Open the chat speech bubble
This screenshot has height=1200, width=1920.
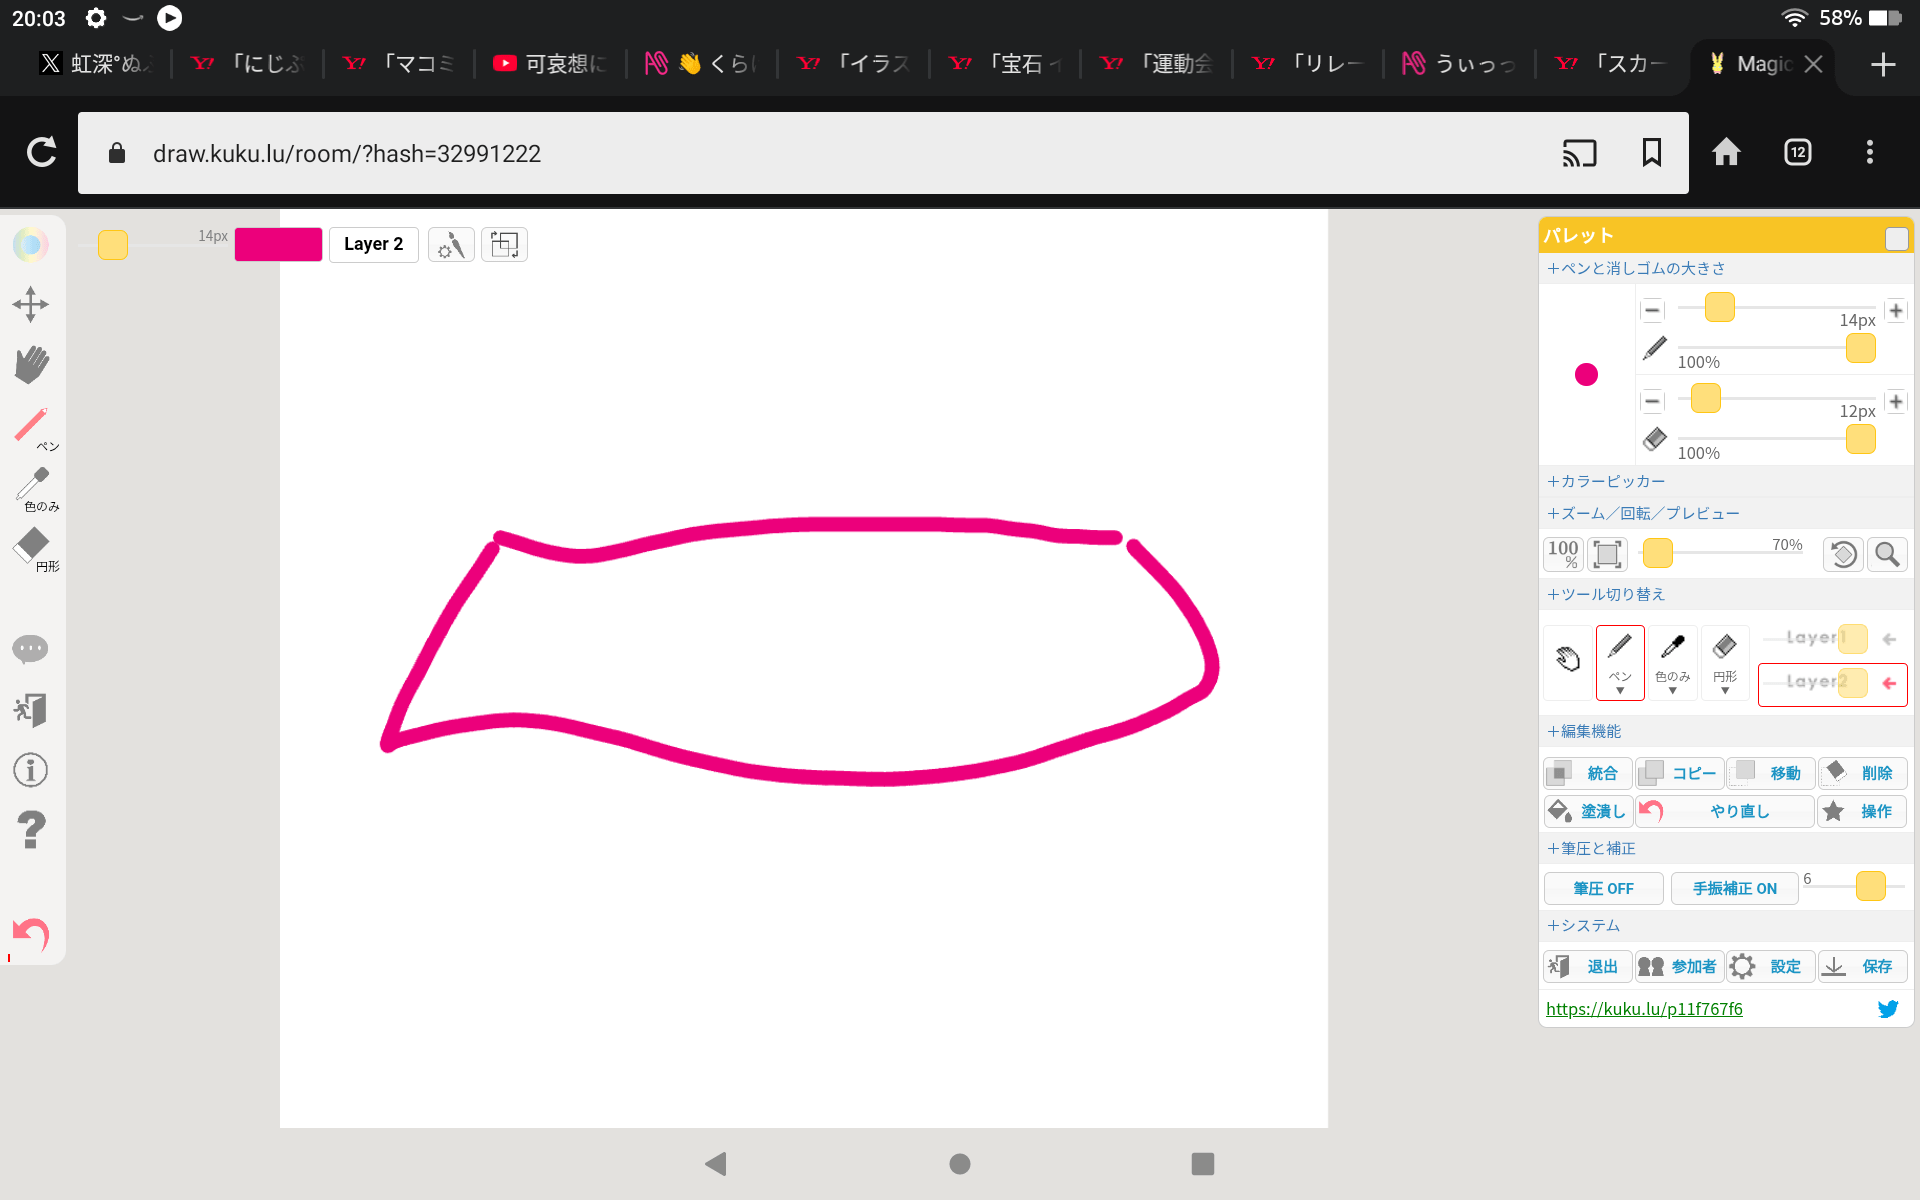(x=31, y=649)
